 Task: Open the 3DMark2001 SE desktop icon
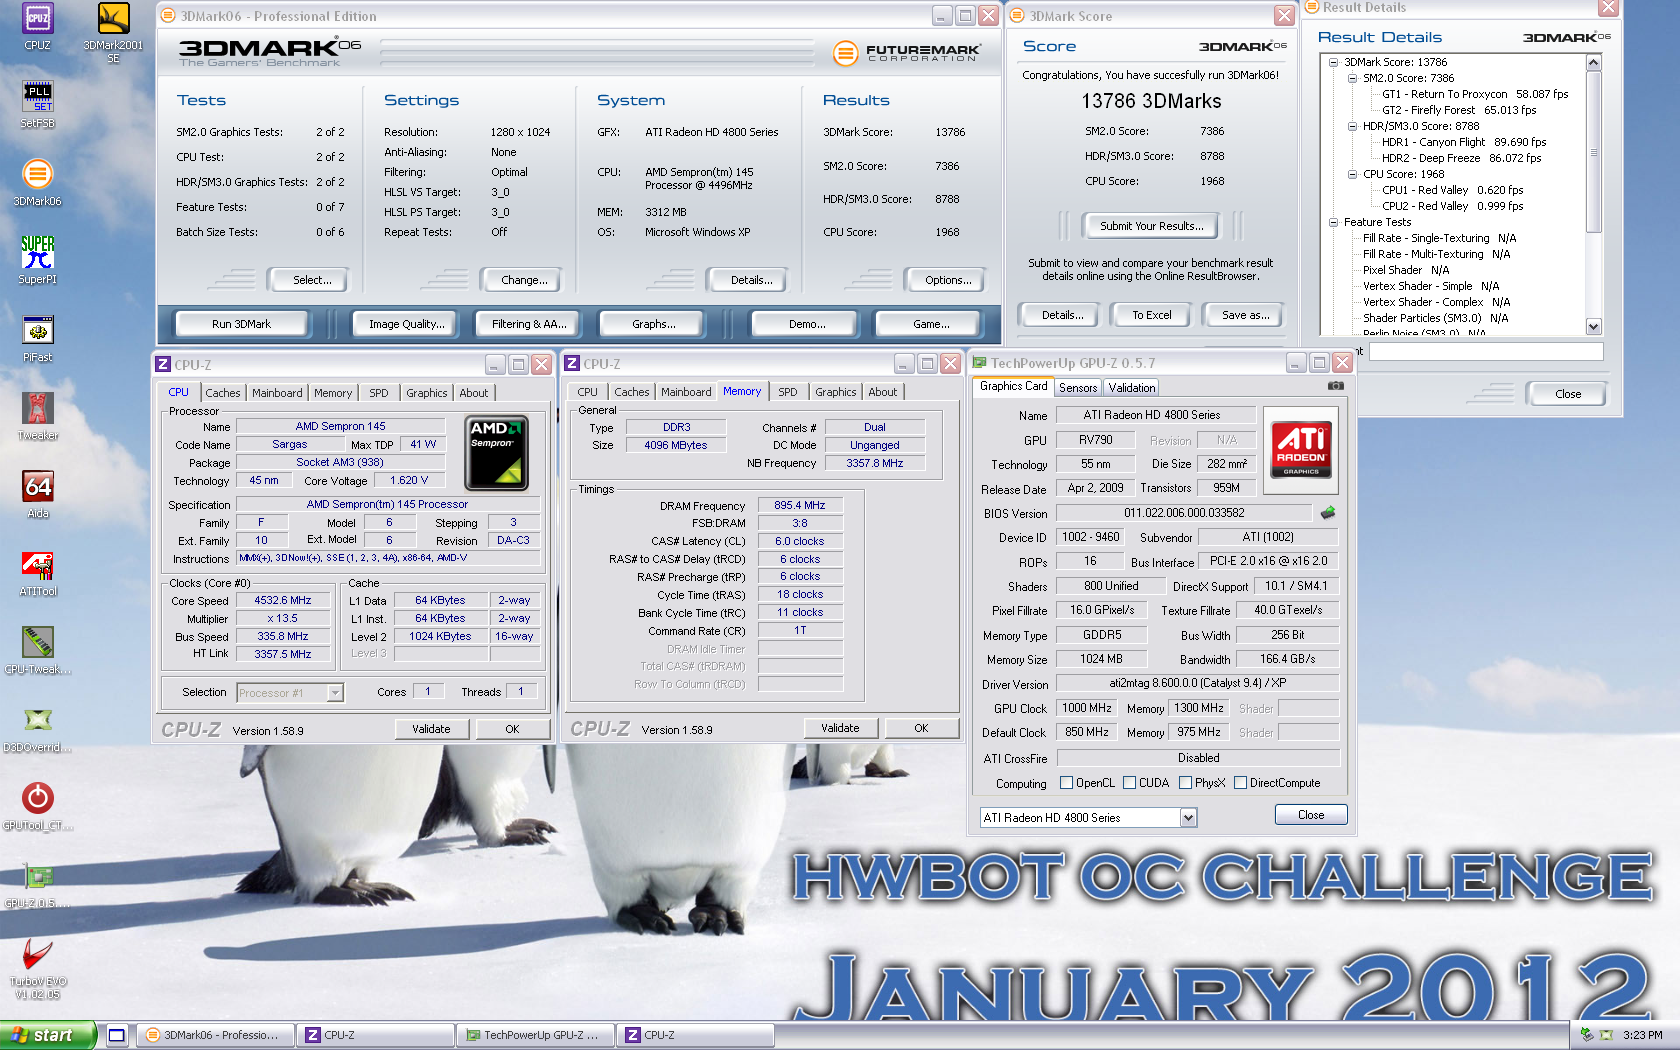tap(113, 32)
